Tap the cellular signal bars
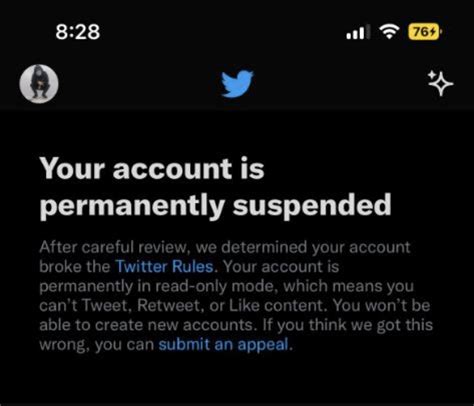This screenshot has width=474, height=406. [x=358, y=32]
